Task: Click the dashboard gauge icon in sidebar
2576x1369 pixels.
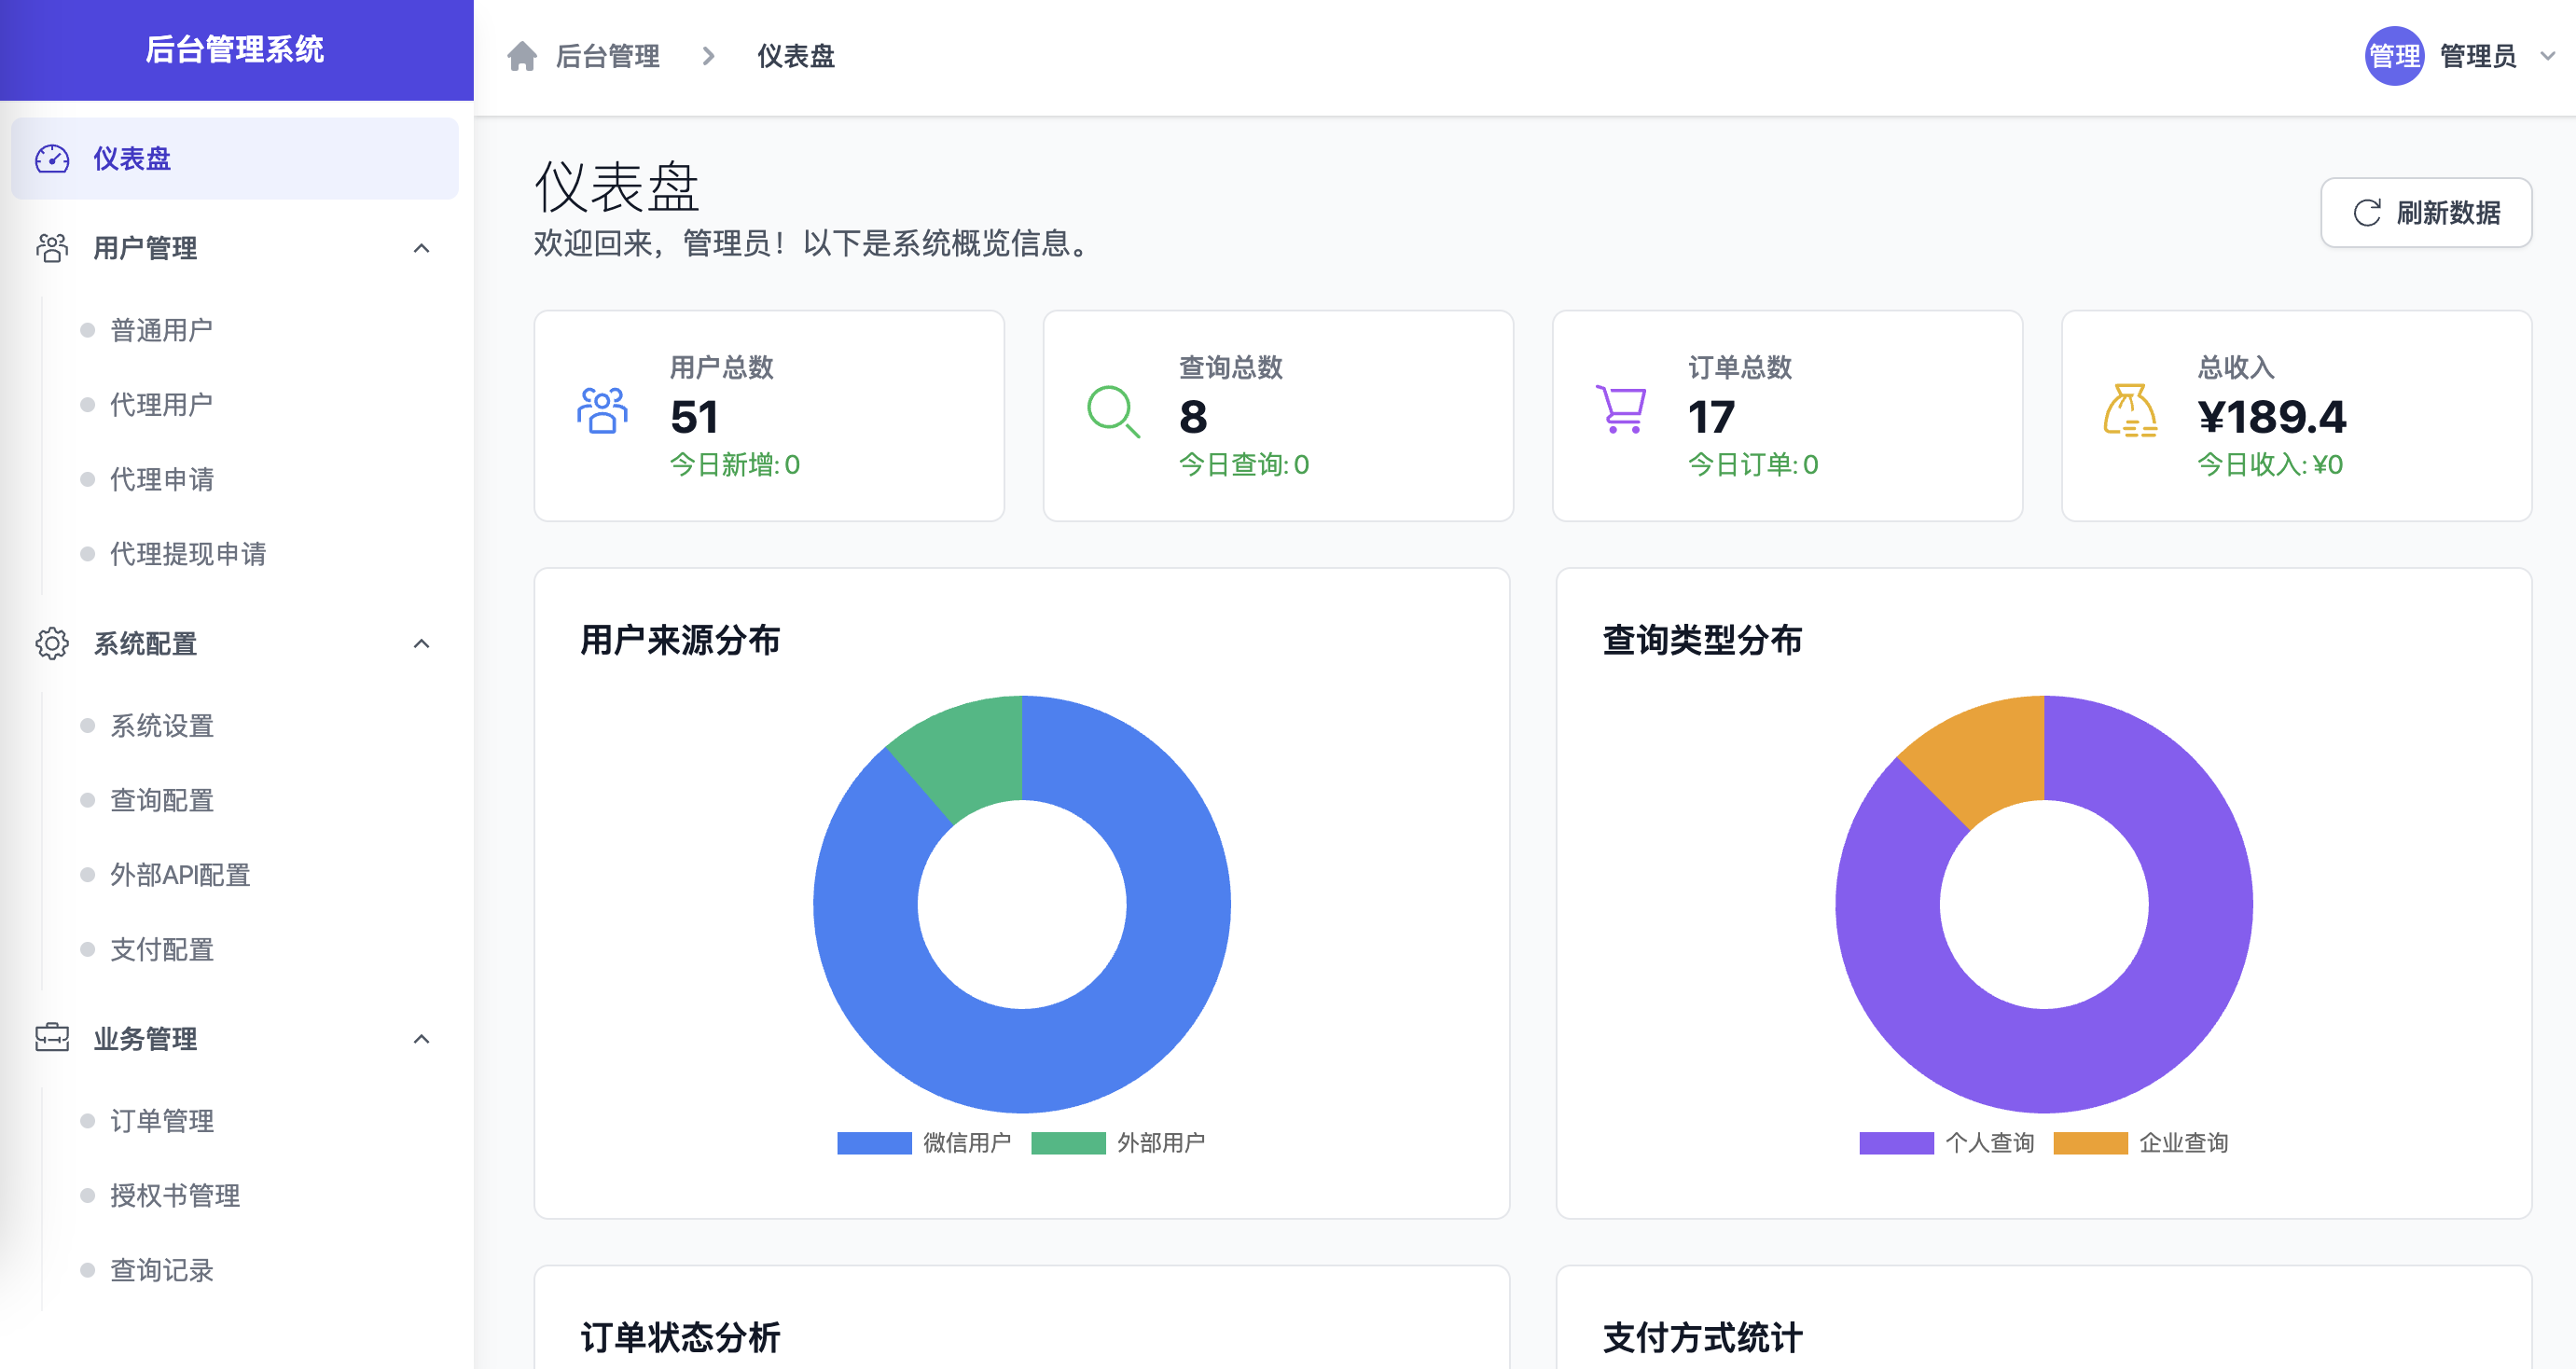Action: (52, 159)
